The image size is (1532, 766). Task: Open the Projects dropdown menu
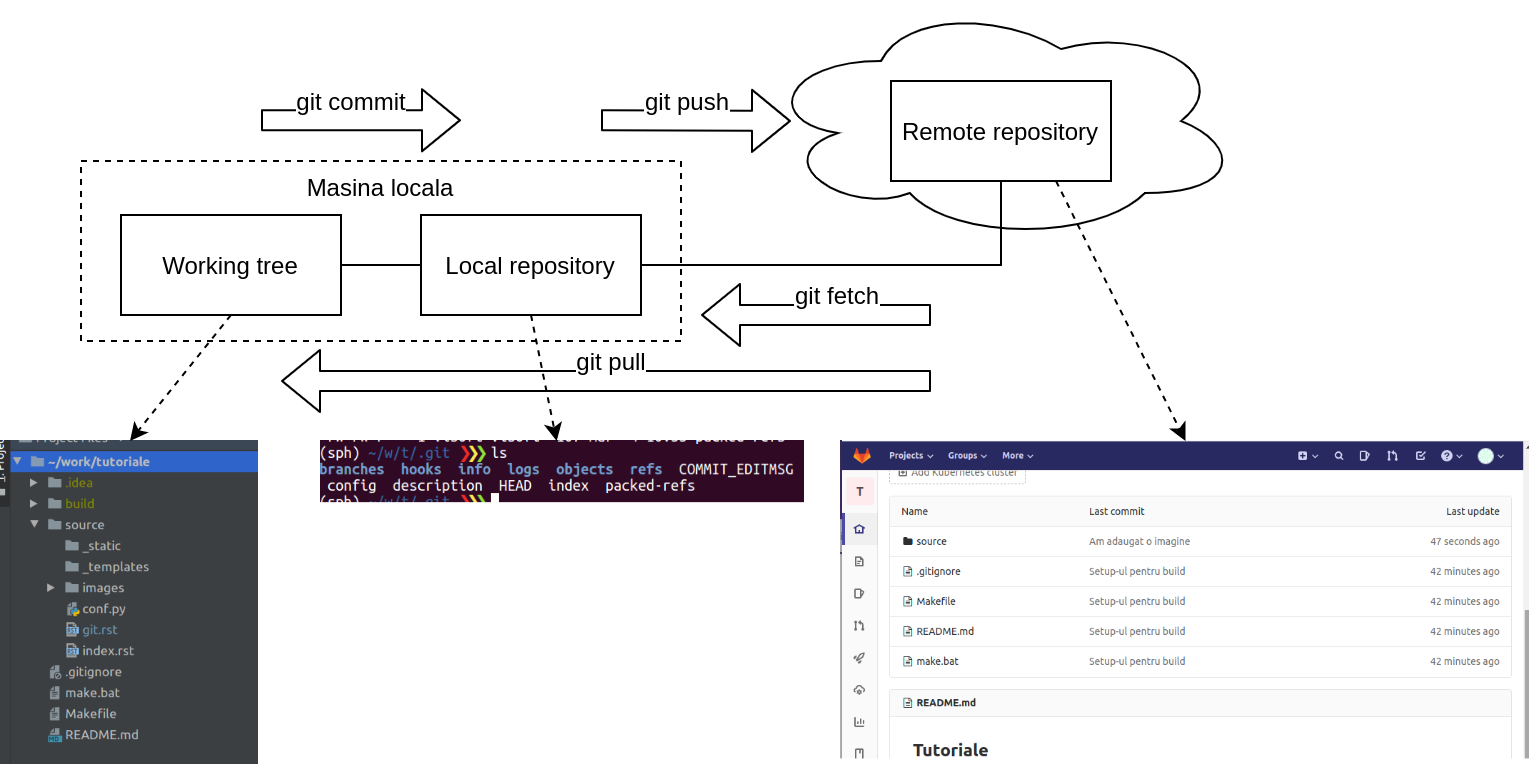point(910,456)
